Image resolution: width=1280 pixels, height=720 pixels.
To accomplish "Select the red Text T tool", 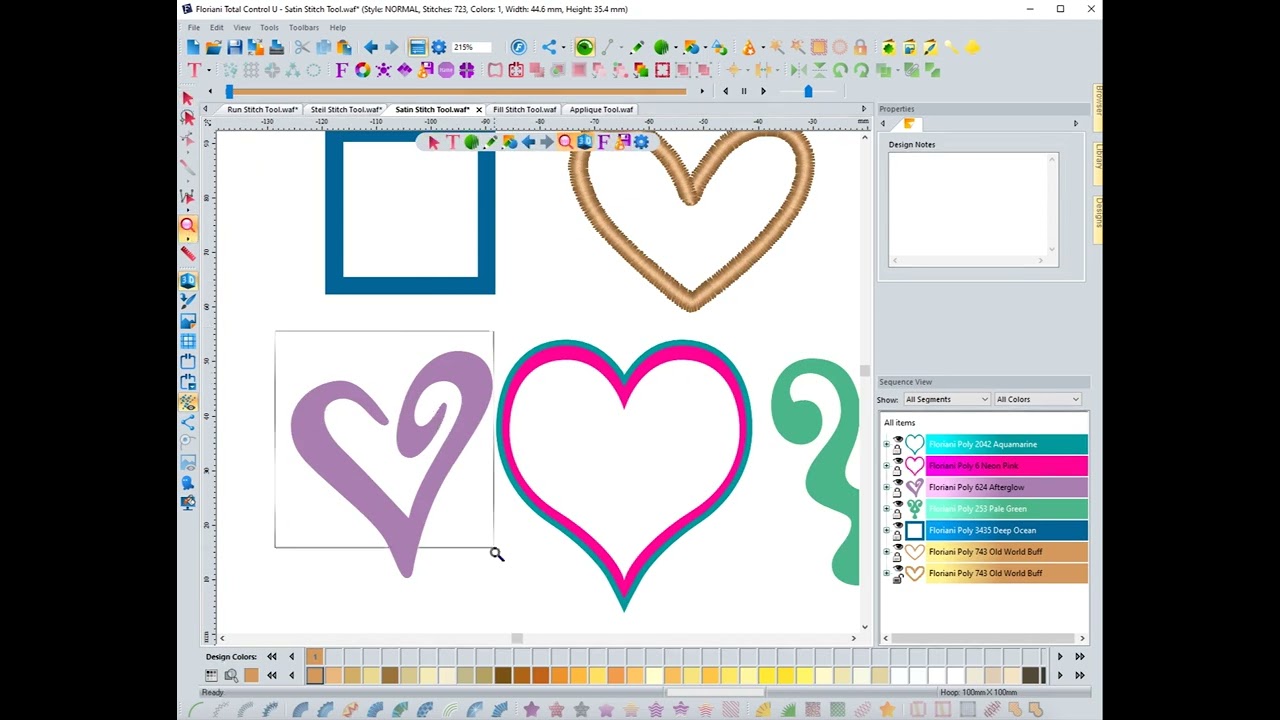I will click(x=194, y=70).
